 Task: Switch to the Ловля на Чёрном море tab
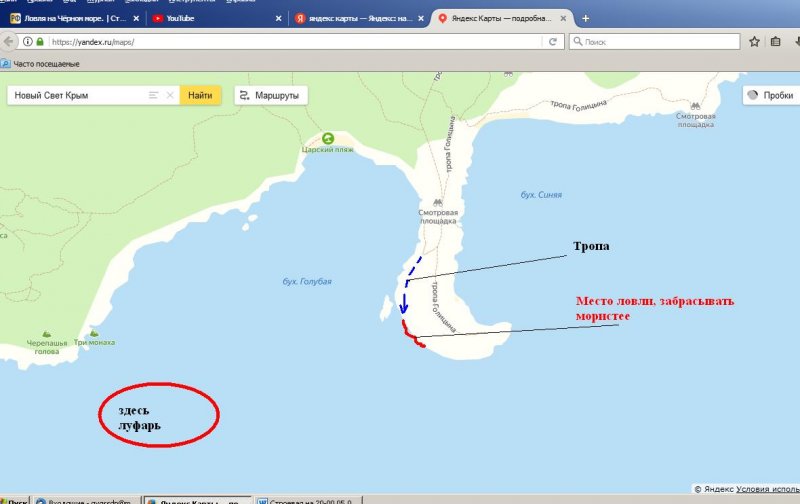(x=70, y=18)
